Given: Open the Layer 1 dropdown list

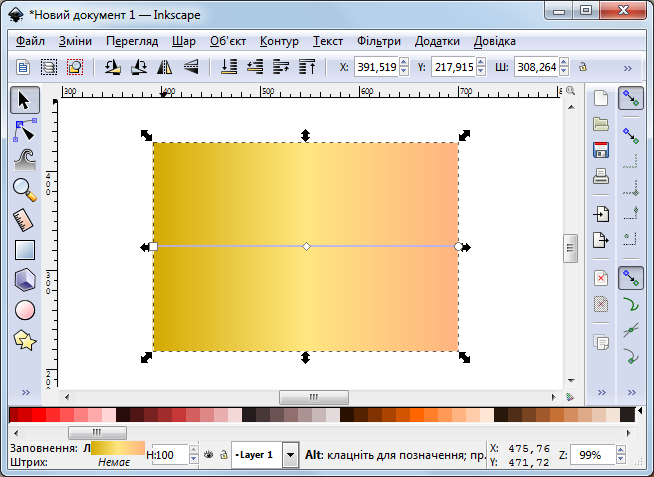Looking at the screenshot, I should (290, 455).
